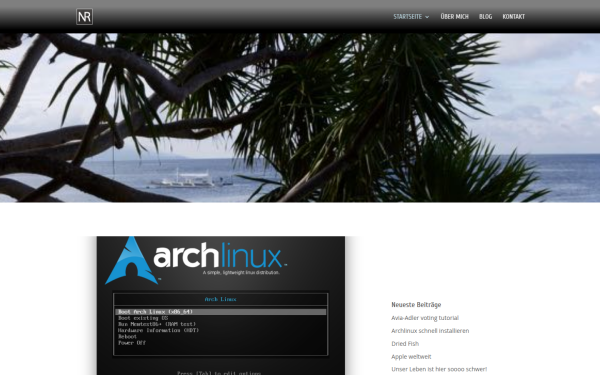Open the Blog page
600x375 pixels.
(x=486, y=16)
